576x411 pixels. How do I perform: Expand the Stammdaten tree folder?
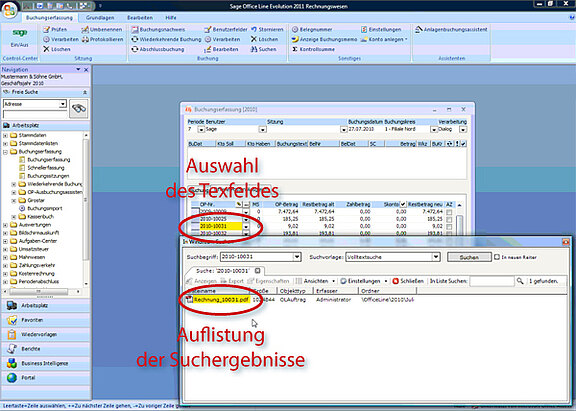[5, 136]
